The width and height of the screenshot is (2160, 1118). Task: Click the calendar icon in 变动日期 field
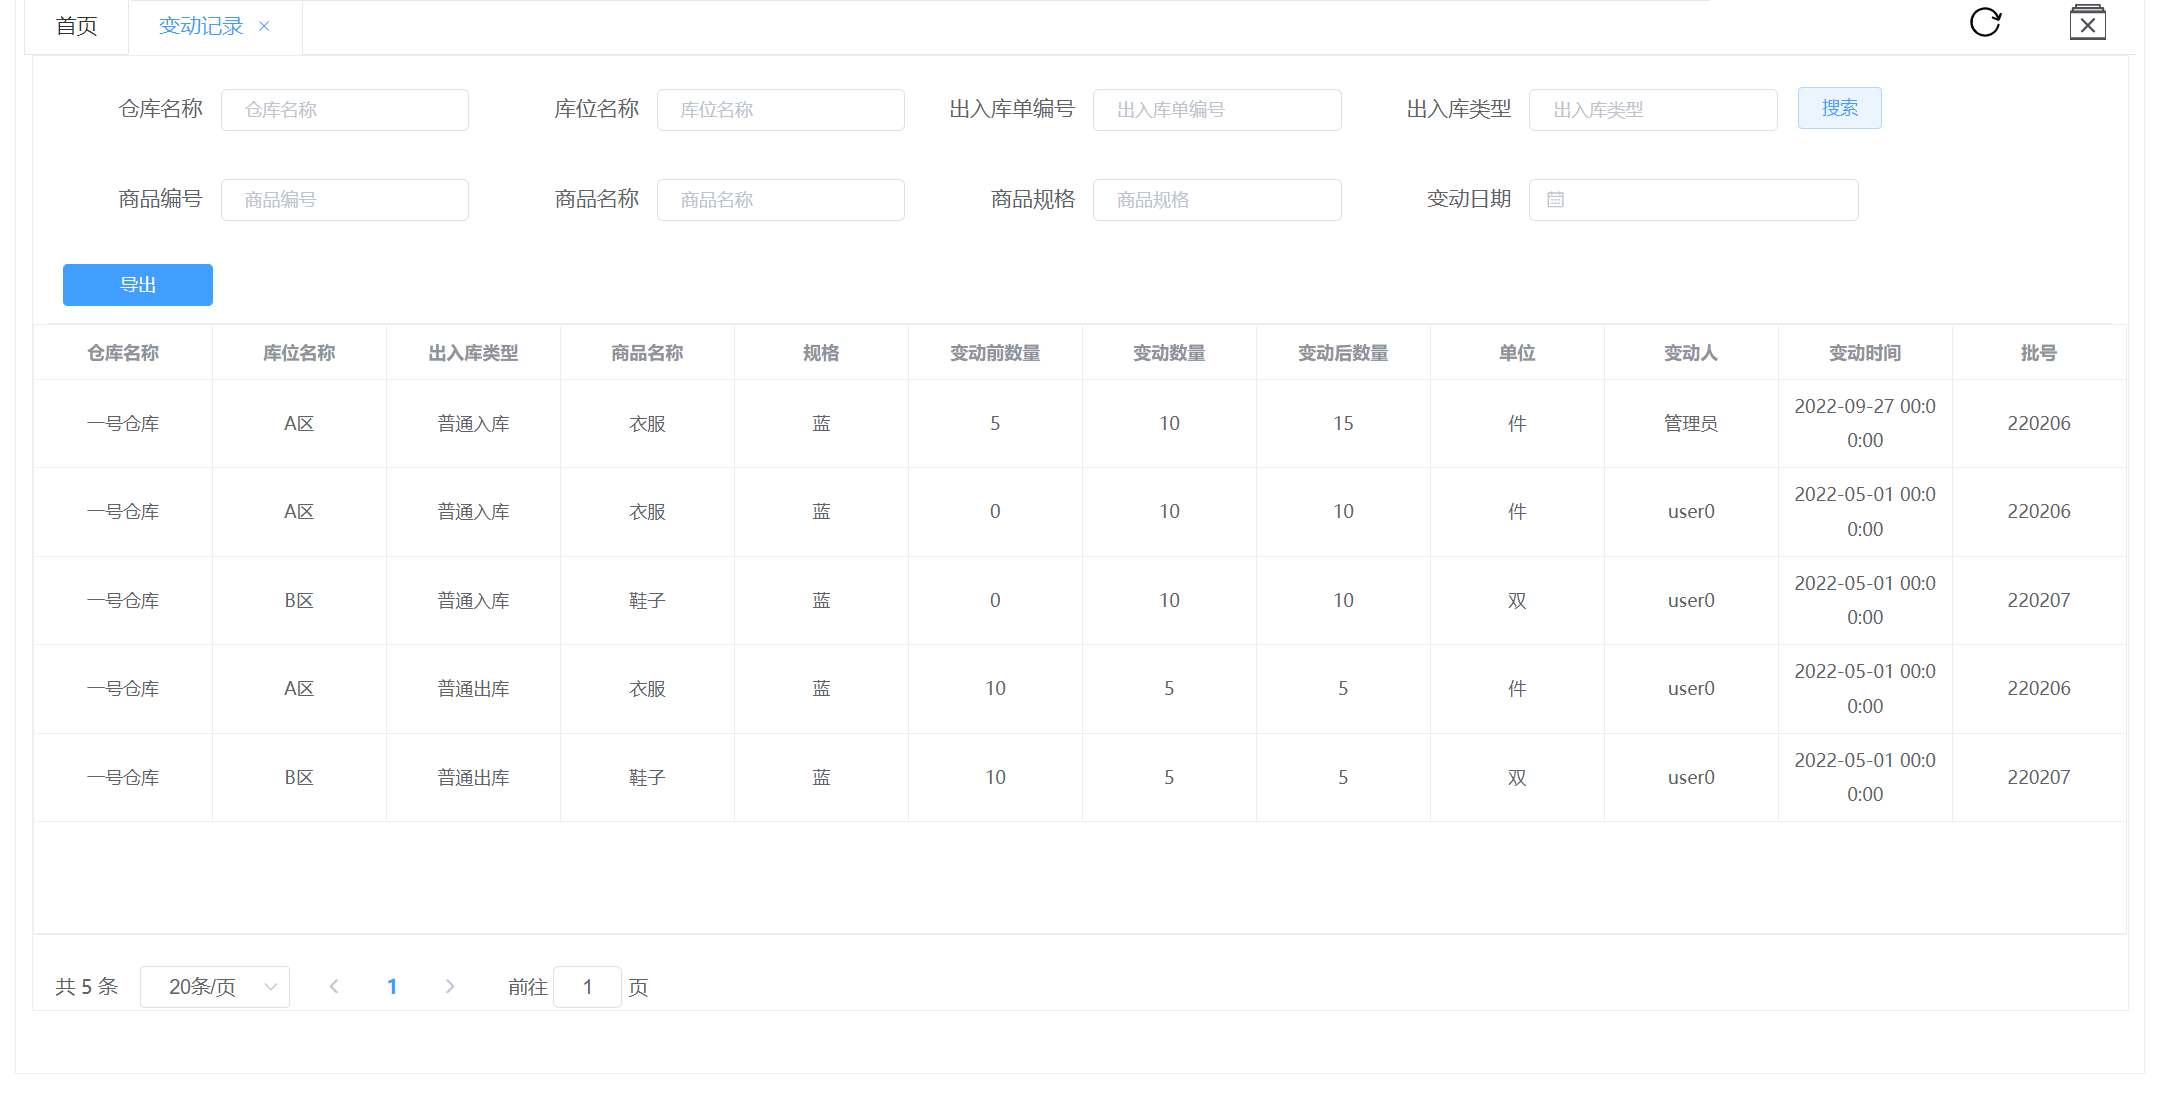1555,200
